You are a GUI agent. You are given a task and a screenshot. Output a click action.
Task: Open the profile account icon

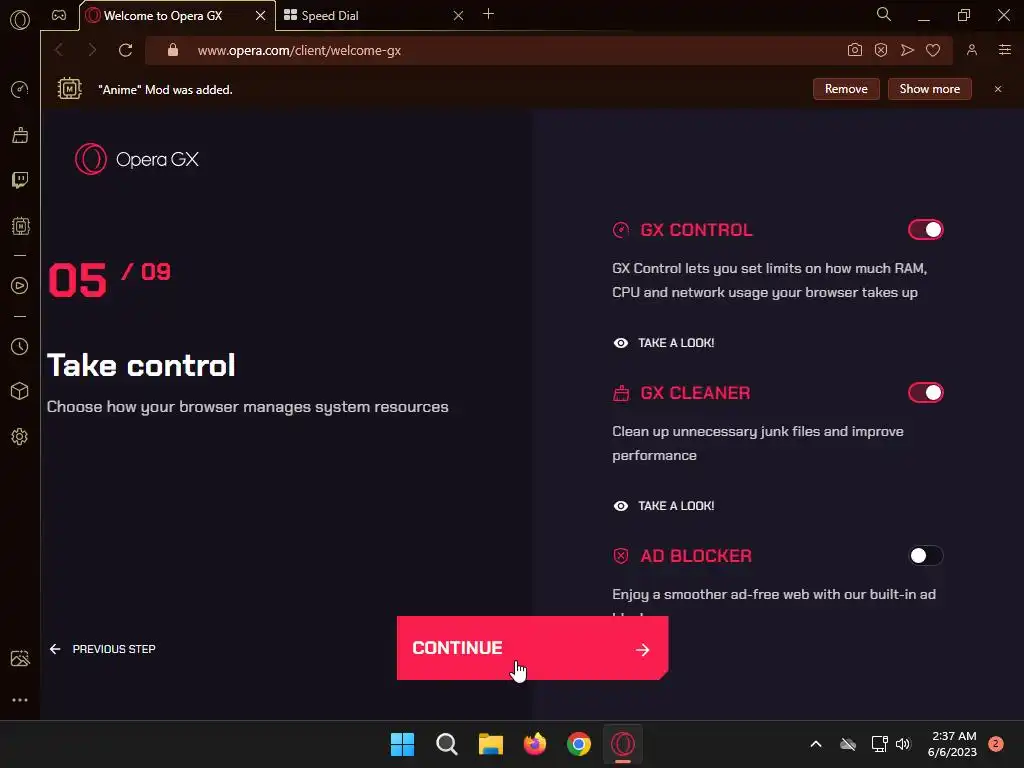[x=972, y=50]
